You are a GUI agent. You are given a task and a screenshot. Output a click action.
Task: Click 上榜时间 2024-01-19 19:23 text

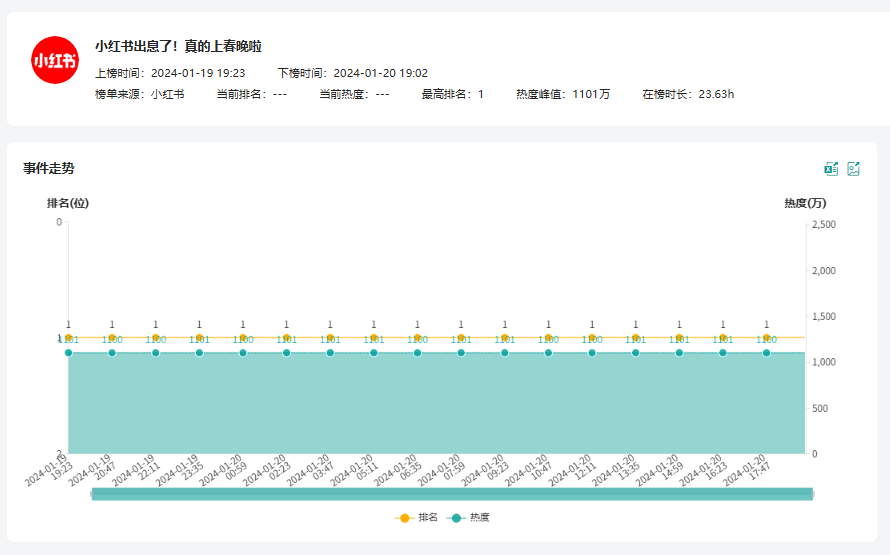[x=170, y=73]
